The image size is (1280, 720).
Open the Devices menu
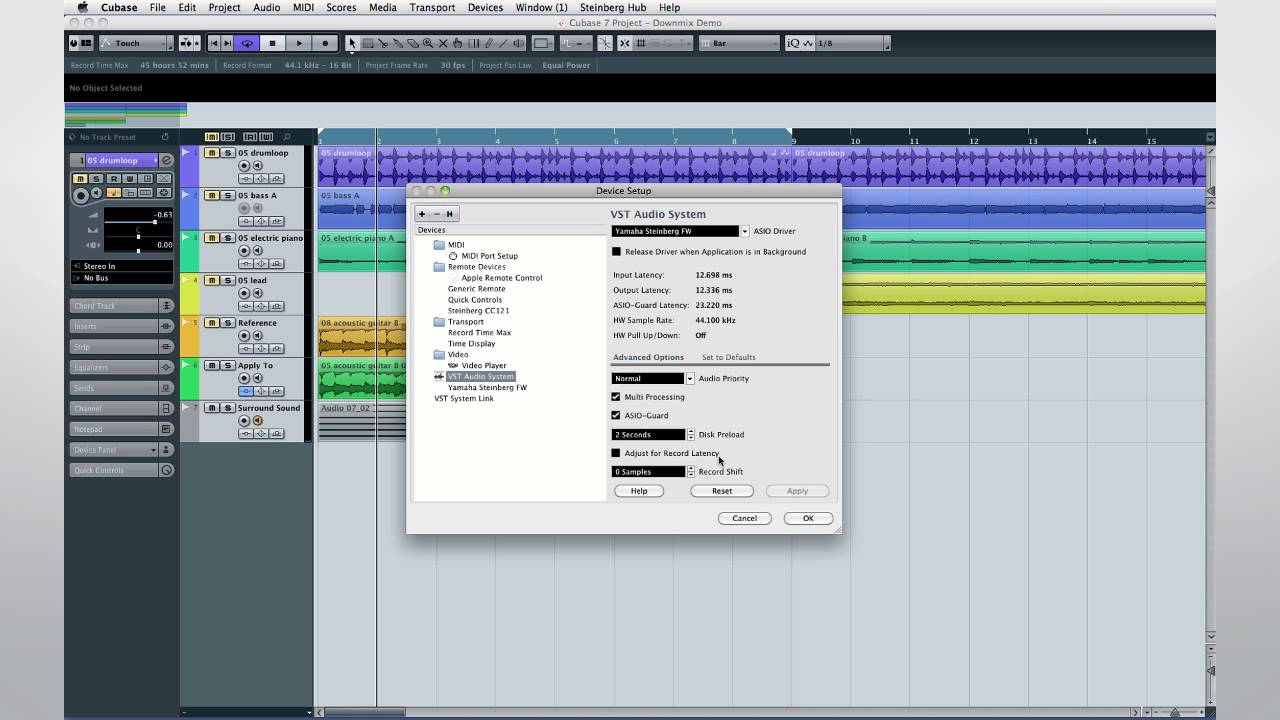(x=485, y=7)
